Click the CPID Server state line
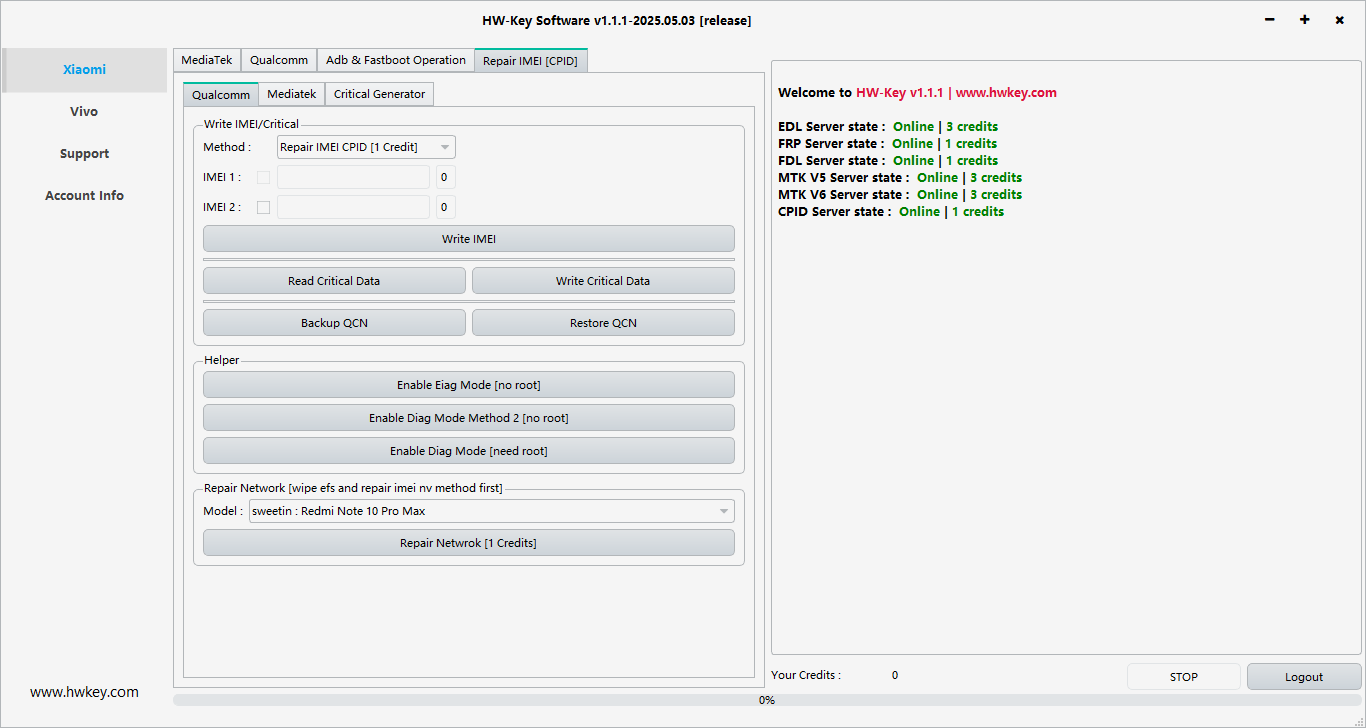Viewport: 1366px width, 728px height. [891, 212]
